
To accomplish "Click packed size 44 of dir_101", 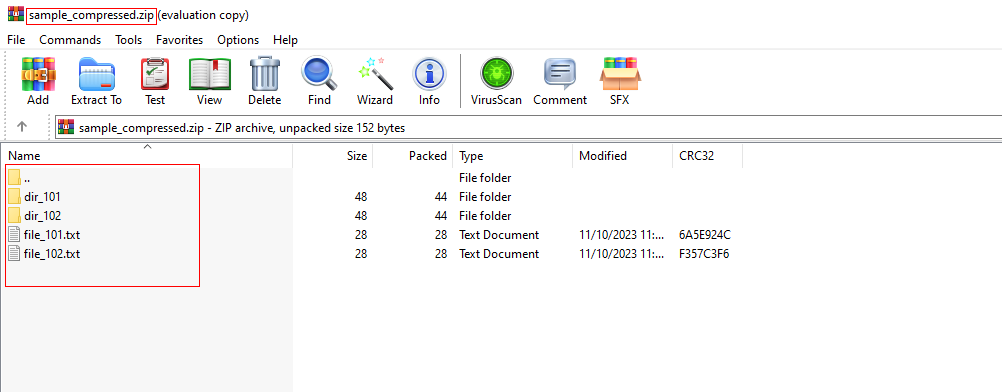I will coord(440,196).
